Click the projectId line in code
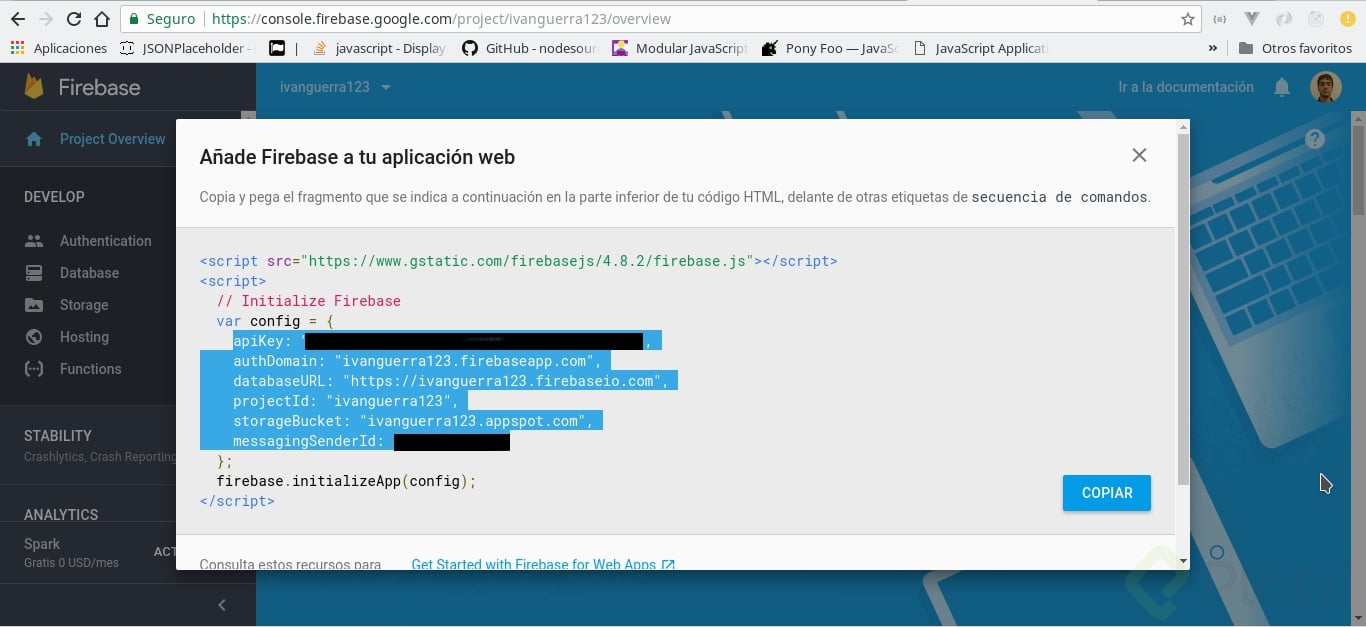The height and width of the screenshot is (627, 1366). [346, 401]
